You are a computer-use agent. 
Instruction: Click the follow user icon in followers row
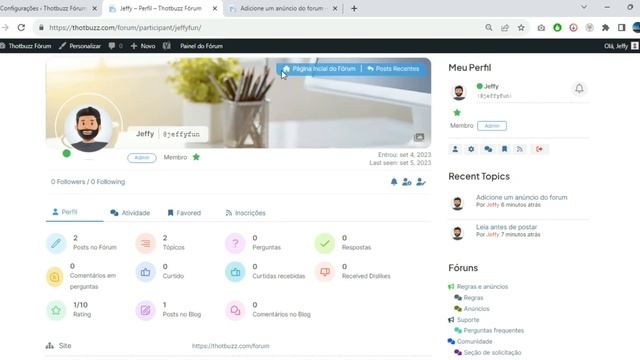pyautogui.click(x=407, y=182)
